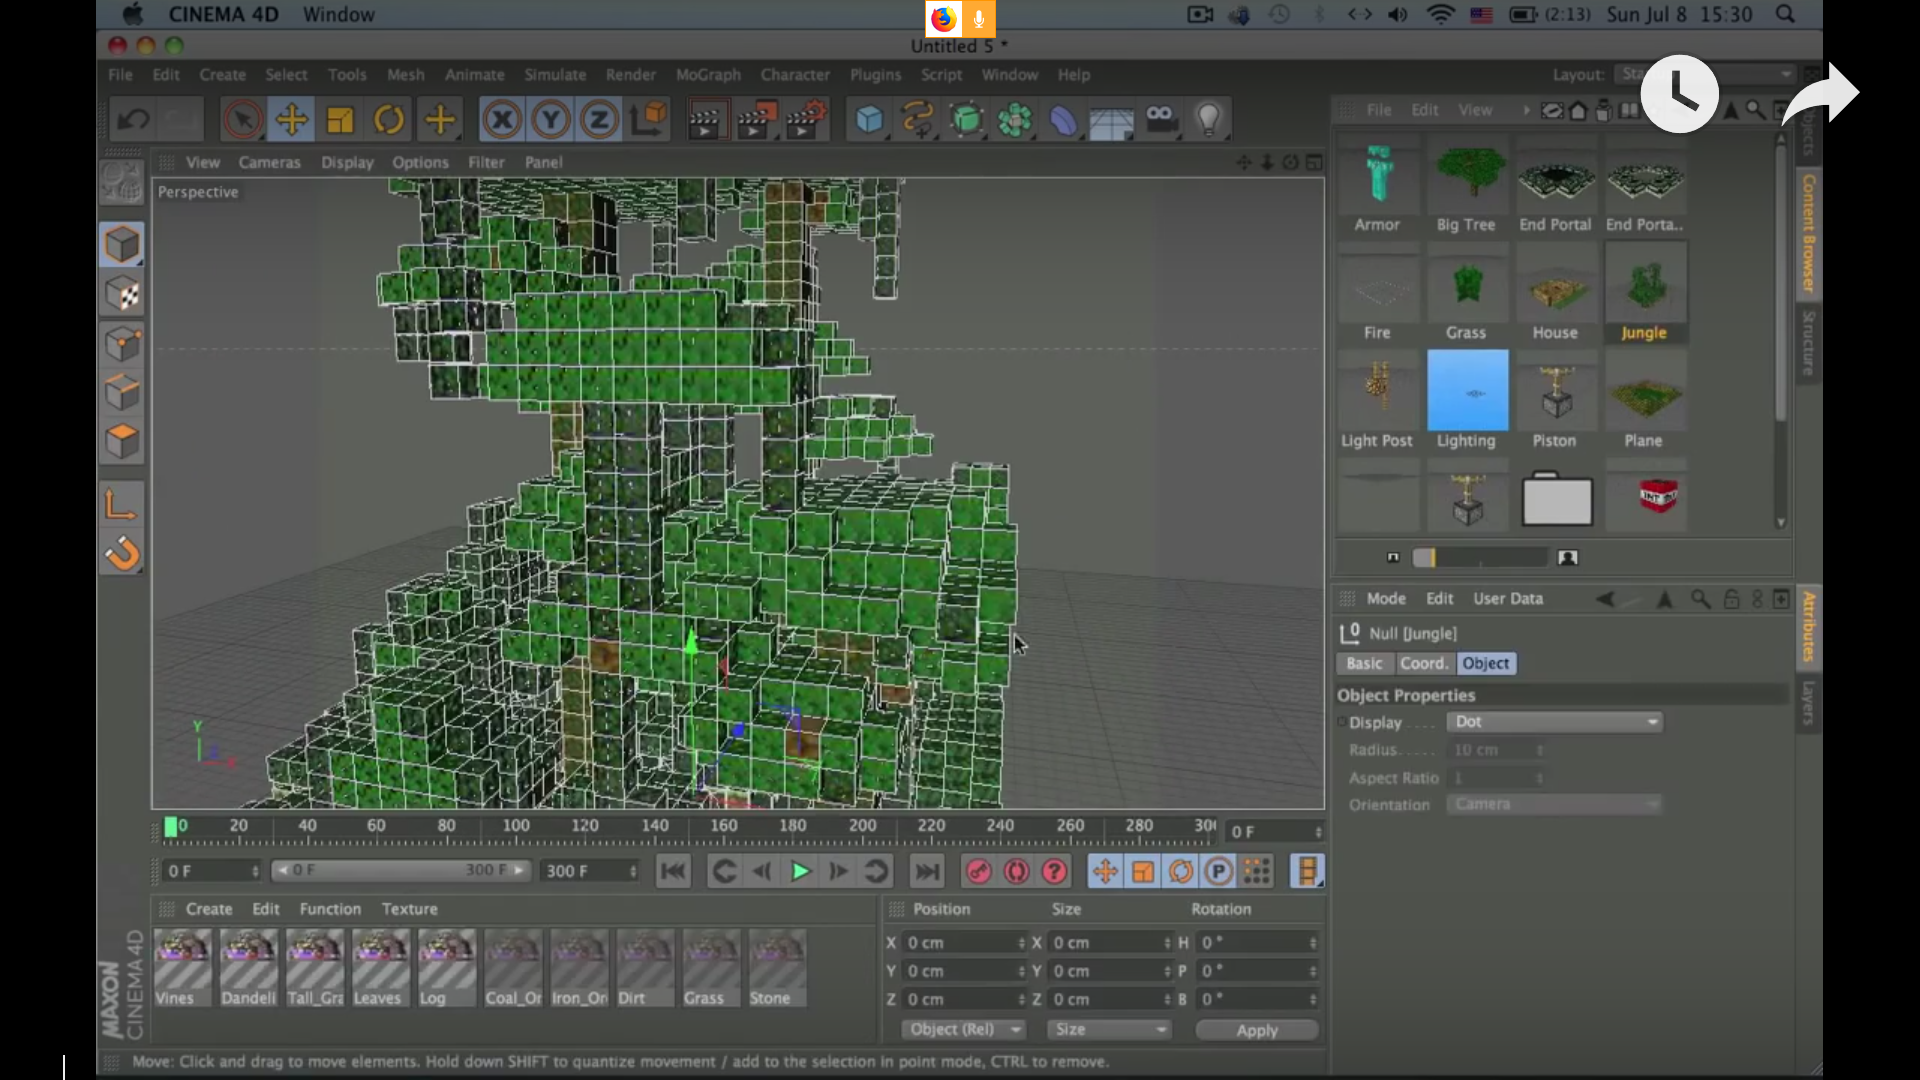Toggle Enable Snap magnet icon
The height and width of the screenshot is (1080, 1920).
pyautogui.click(x=122, y=553)
